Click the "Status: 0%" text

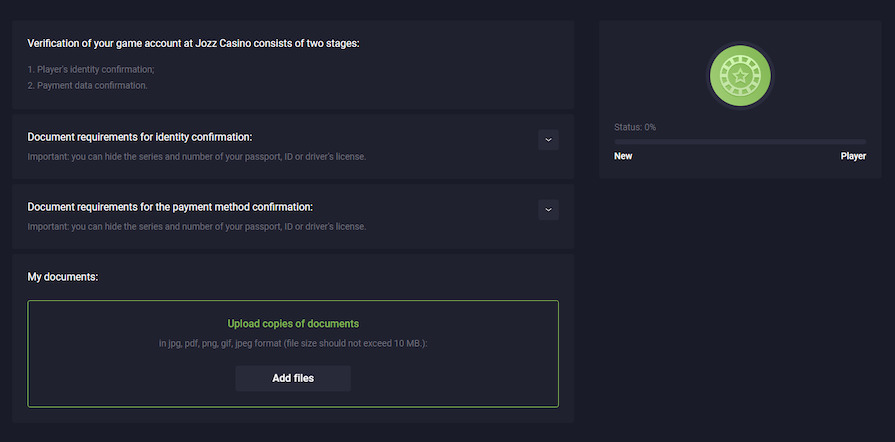coord(635,127)
